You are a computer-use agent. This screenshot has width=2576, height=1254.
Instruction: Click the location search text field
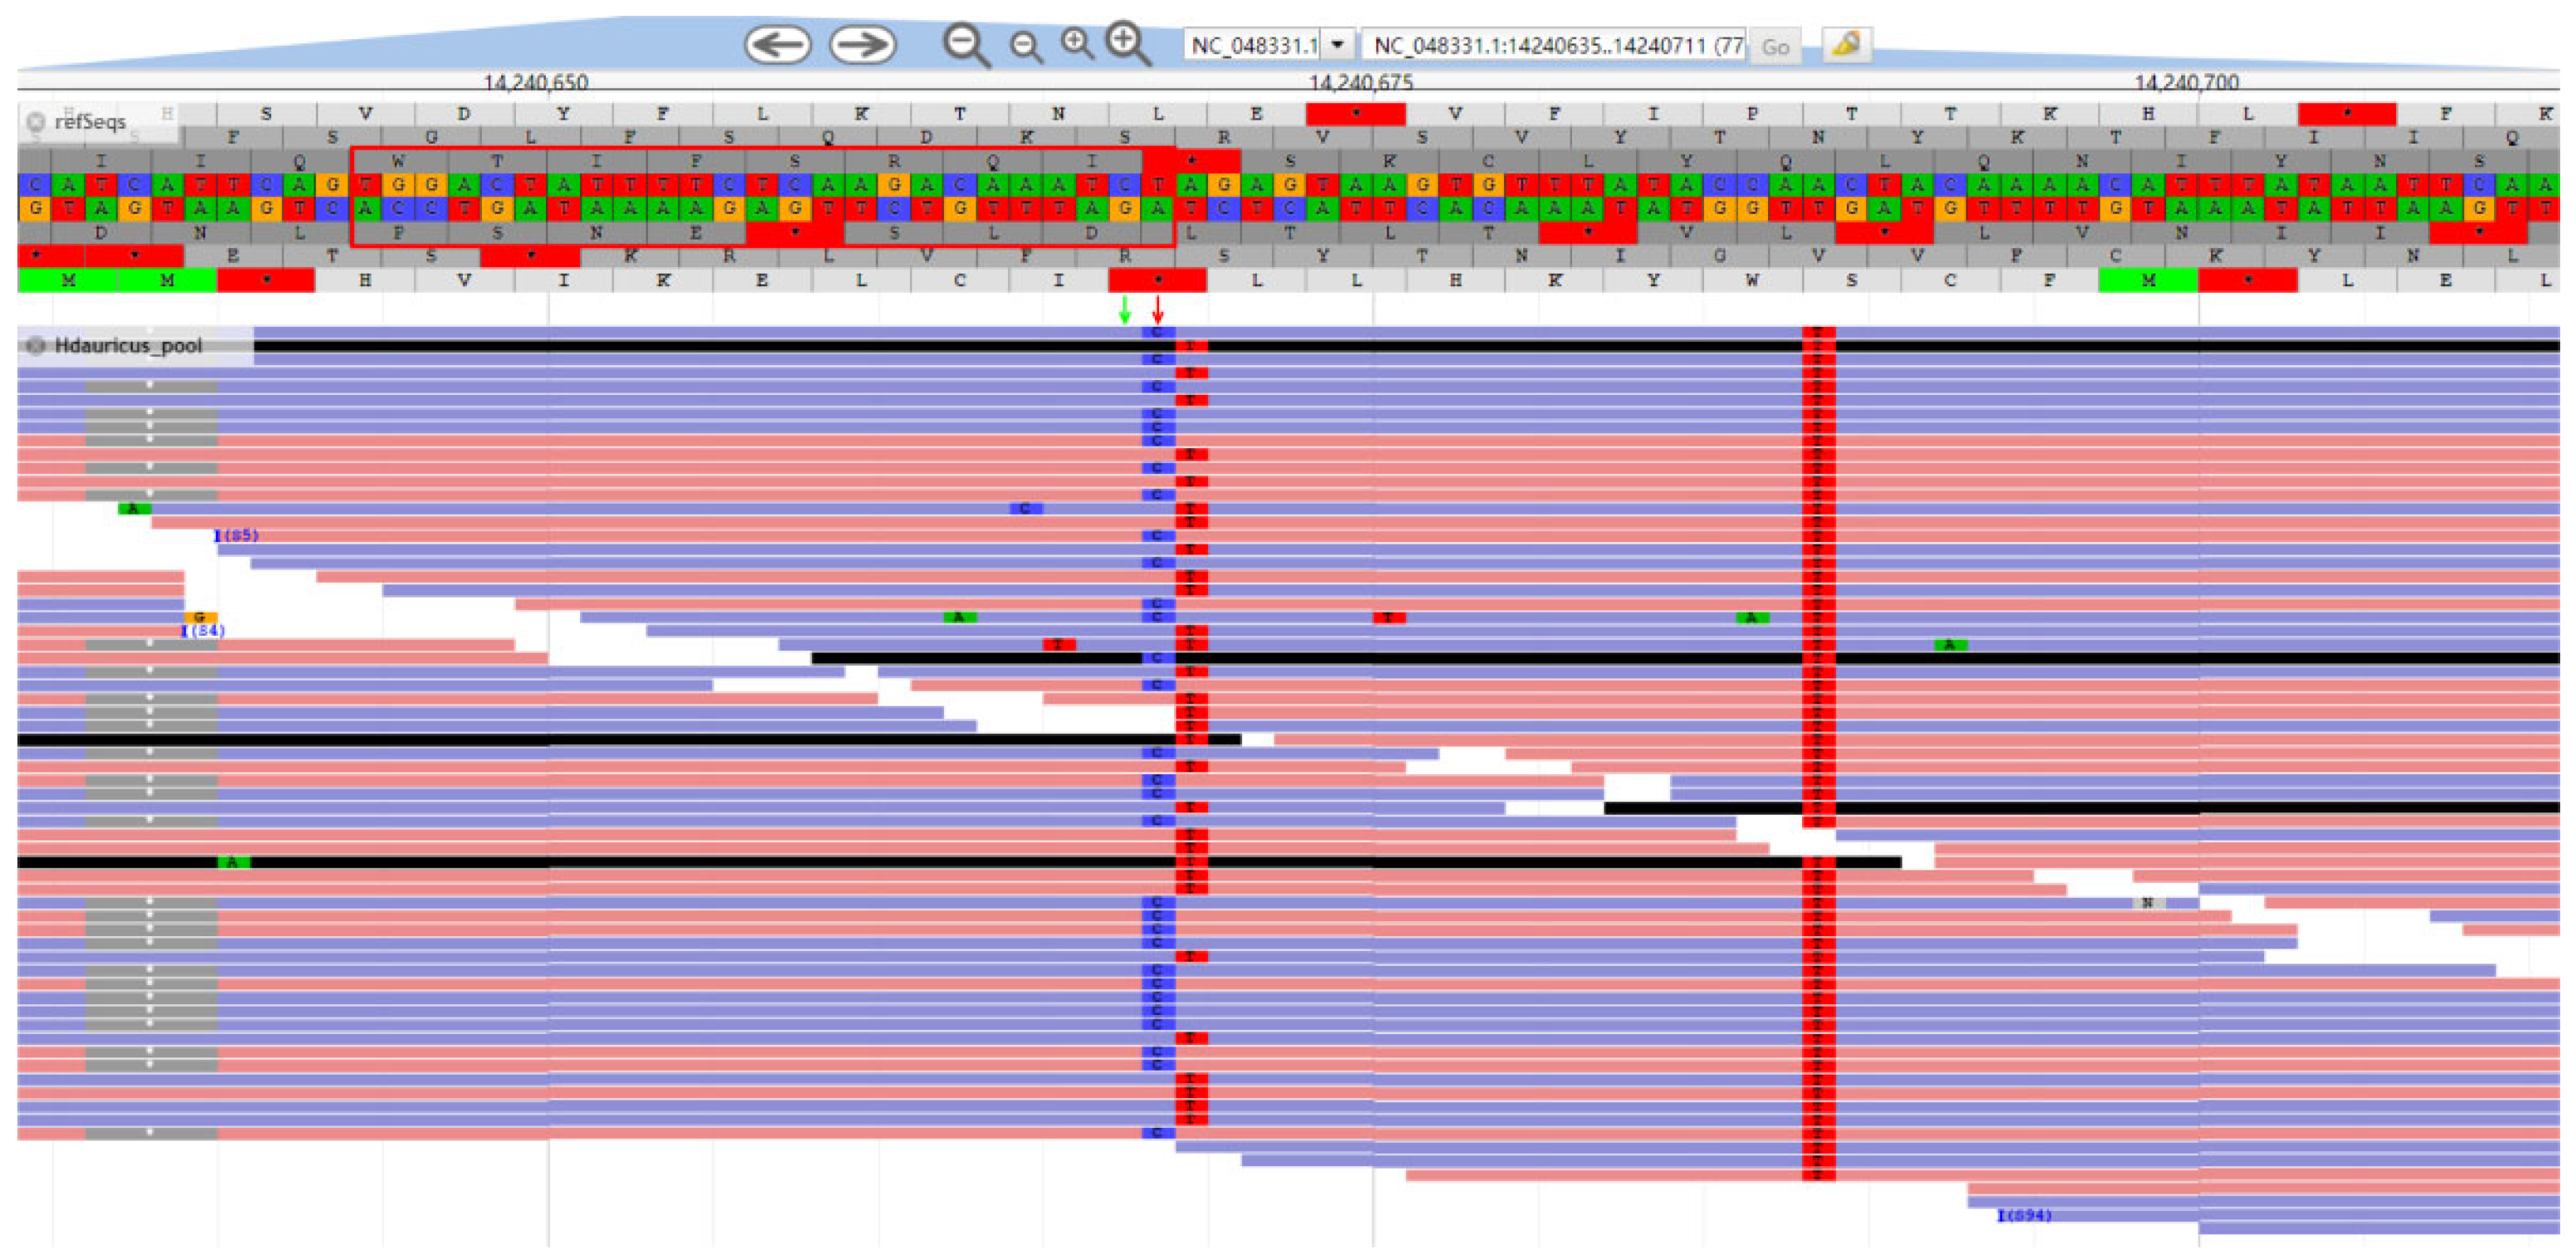pyautogui.click(x=1555, y=46)
